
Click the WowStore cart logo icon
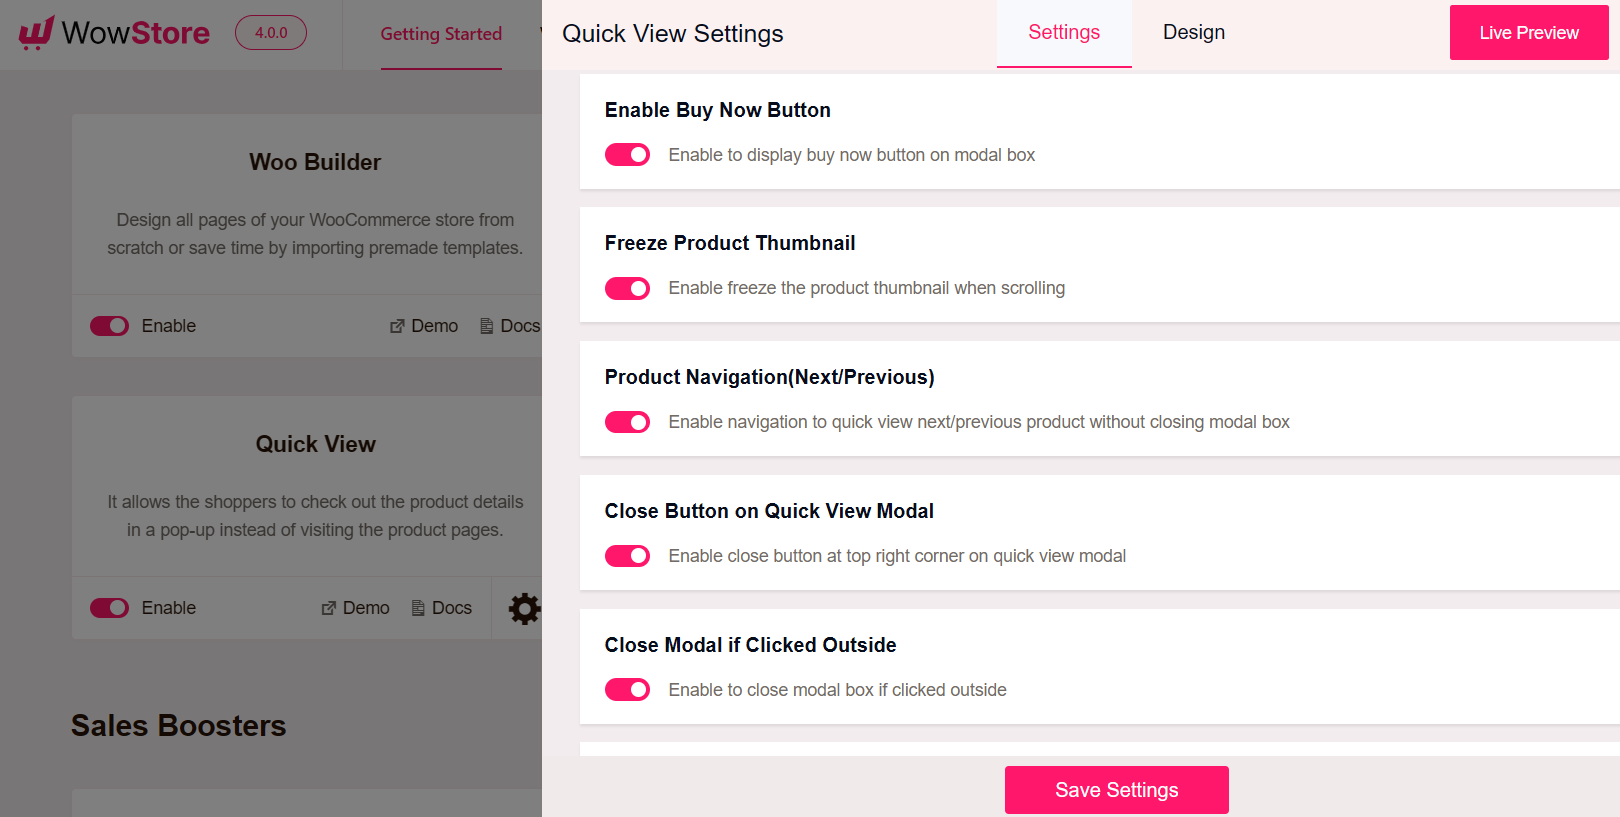pos(35,33)
